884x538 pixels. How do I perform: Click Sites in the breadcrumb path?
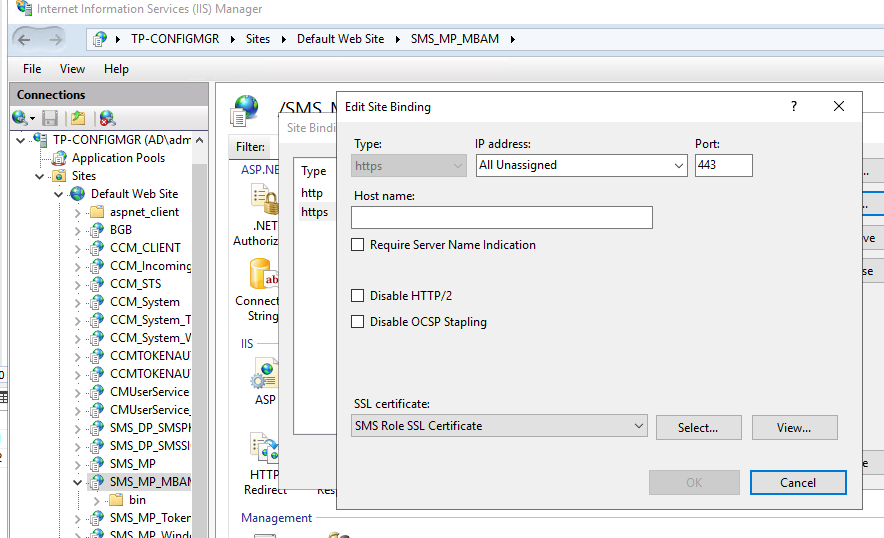click(x=258, y=39)
